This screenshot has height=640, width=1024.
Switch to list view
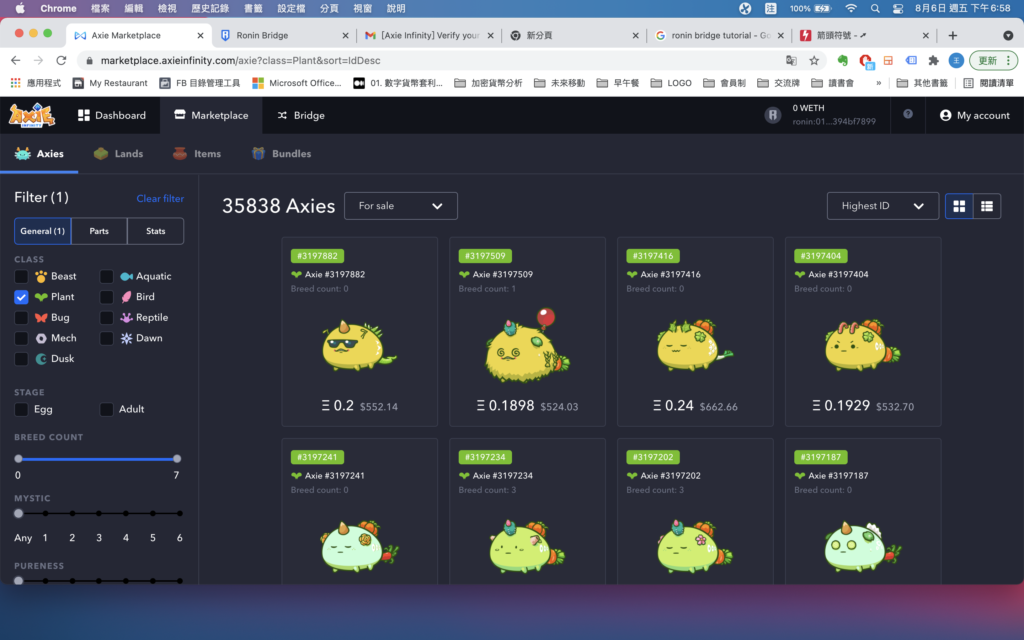tap(987, 206)
